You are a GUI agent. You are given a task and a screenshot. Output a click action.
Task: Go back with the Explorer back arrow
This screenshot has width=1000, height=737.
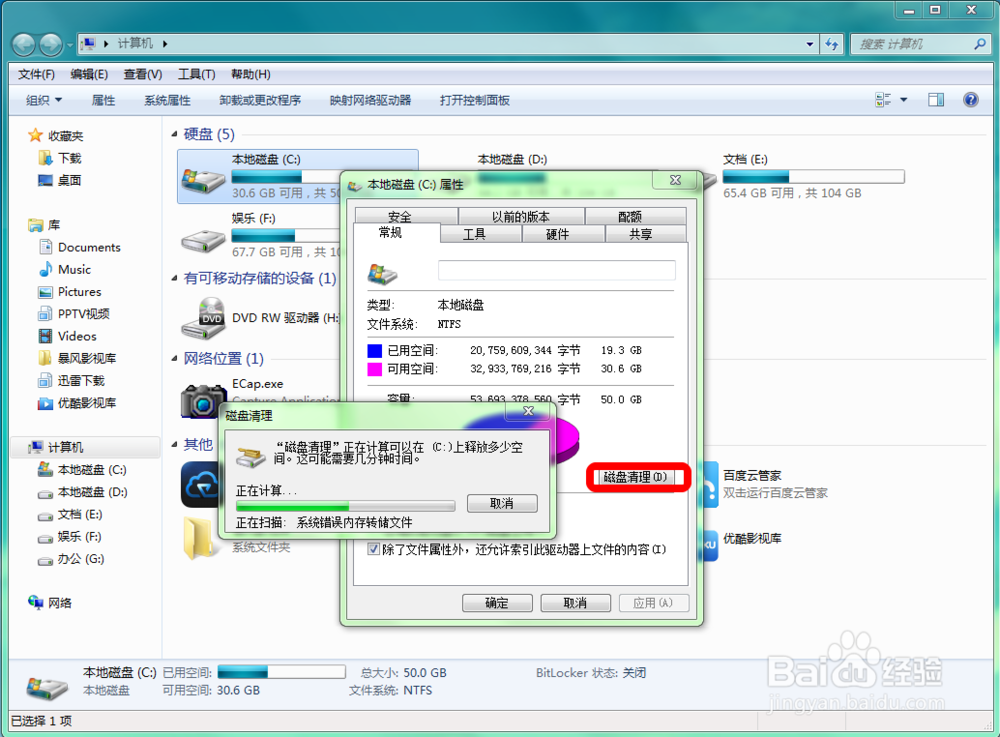(x=24, y=44)
